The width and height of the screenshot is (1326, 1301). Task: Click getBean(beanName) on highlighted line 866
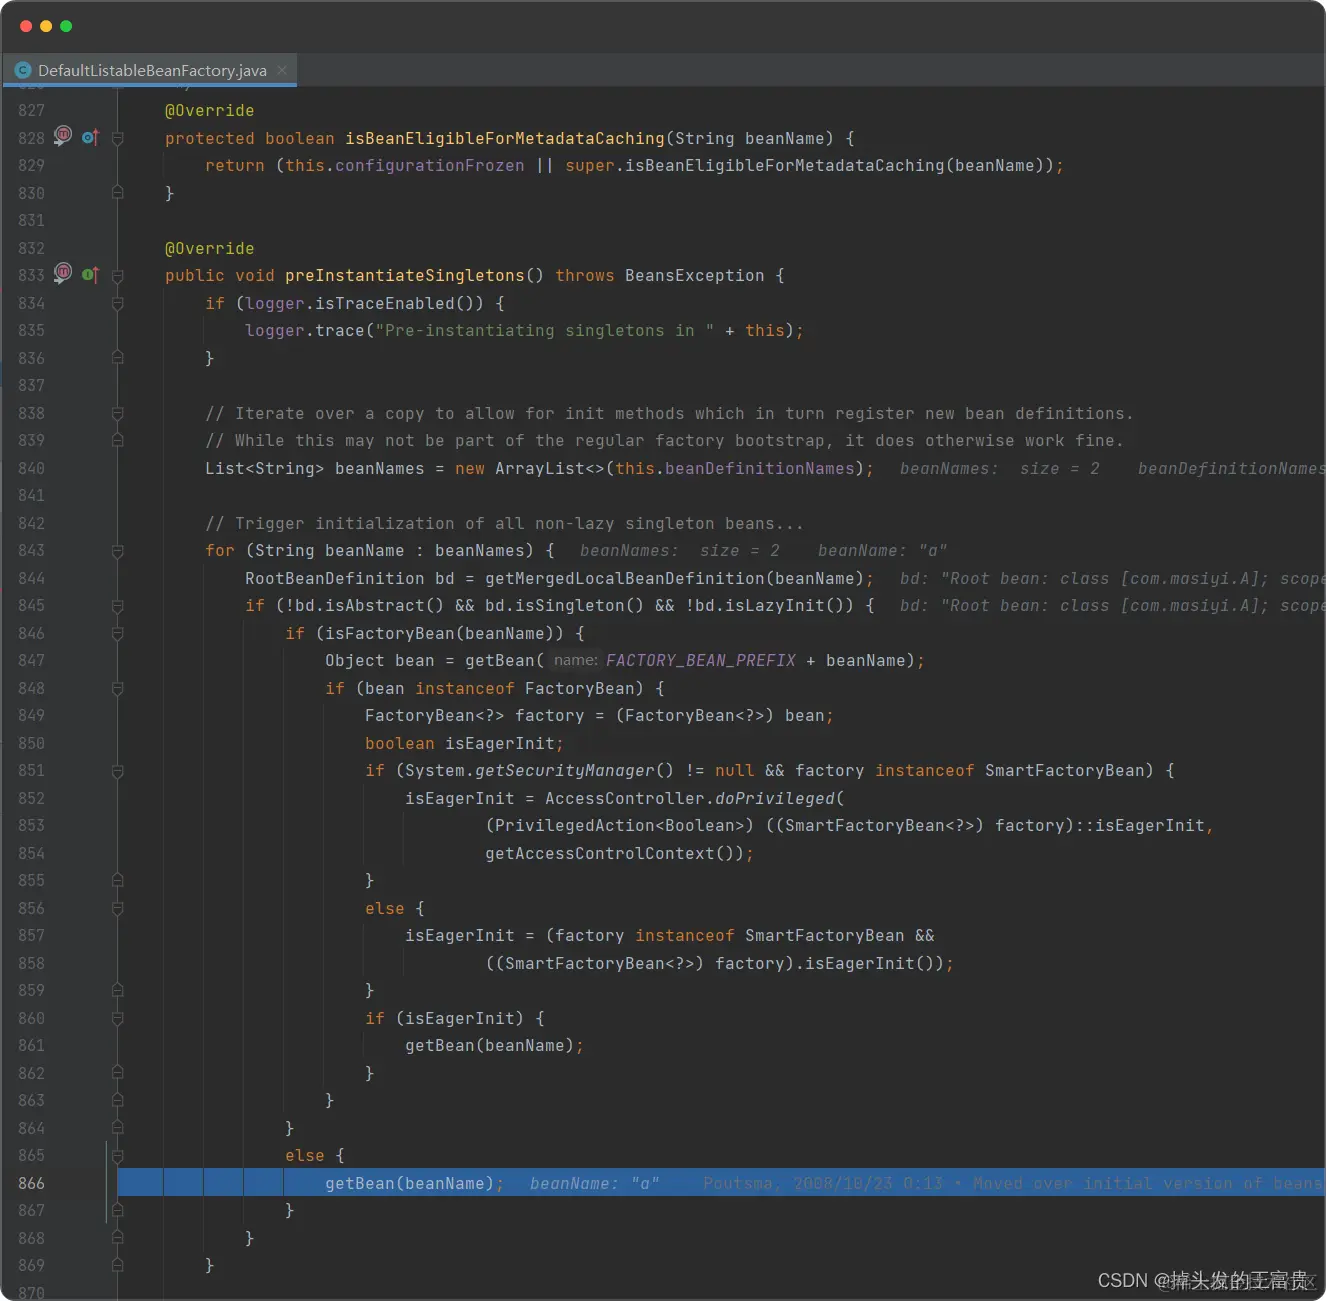tap(410, 1183)
